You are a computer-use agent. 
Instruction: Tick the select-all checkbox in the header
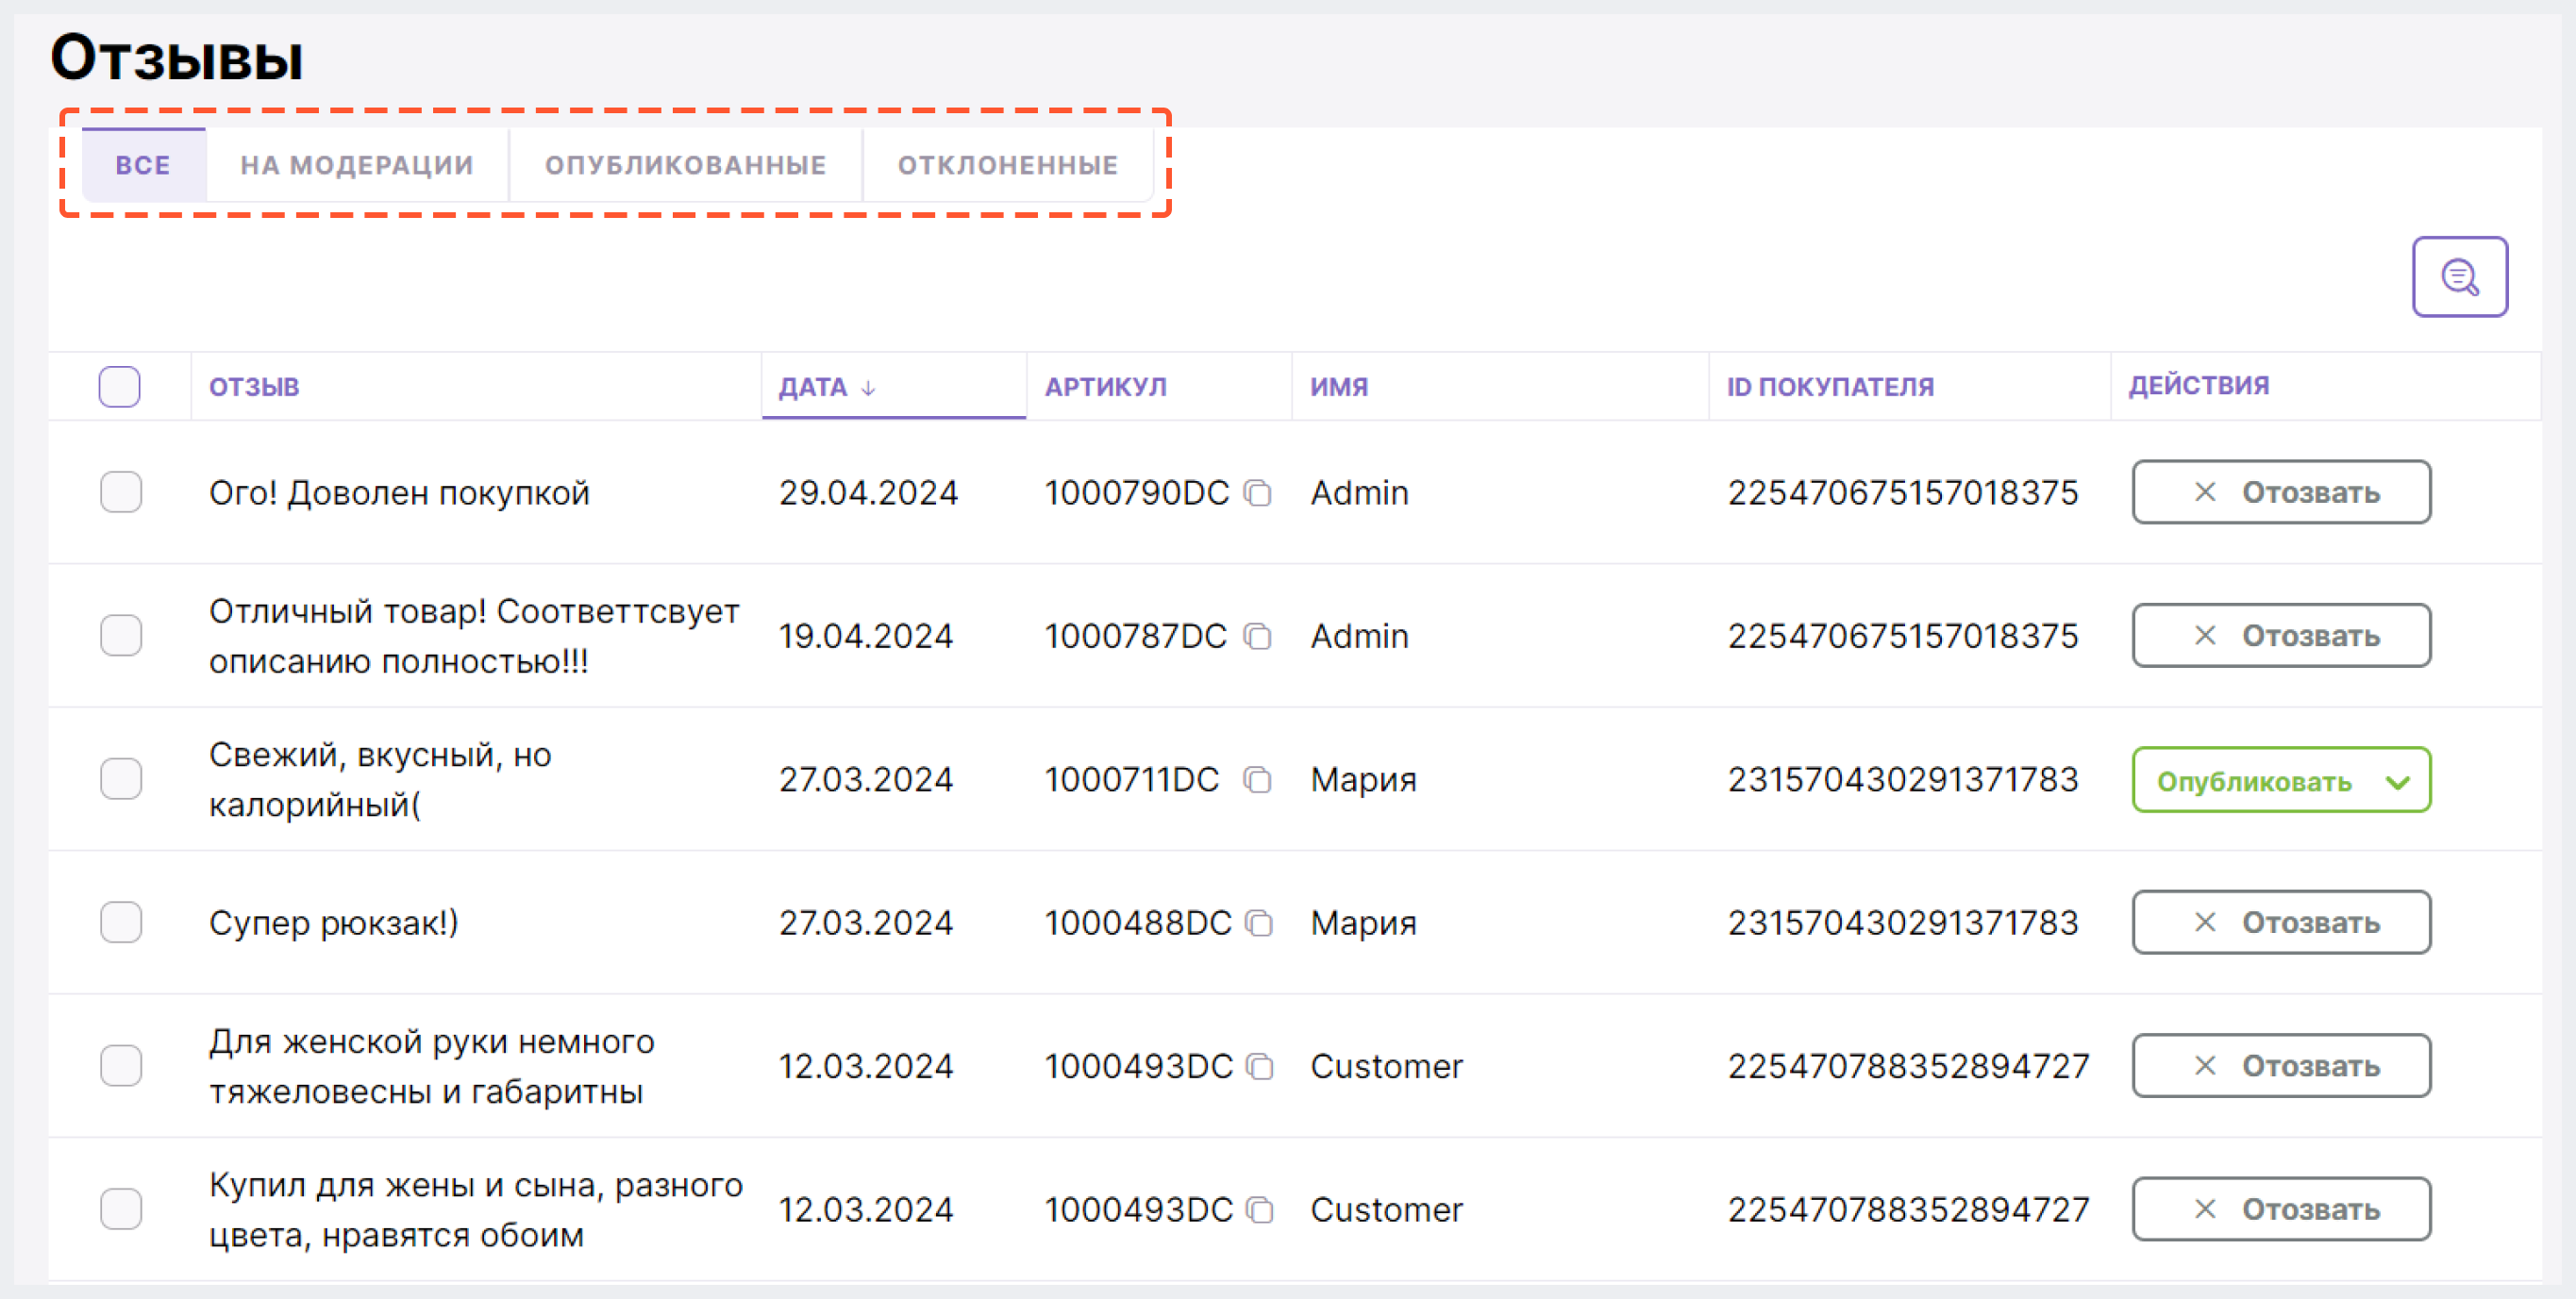pyautogui.click(x=119, y=387)
